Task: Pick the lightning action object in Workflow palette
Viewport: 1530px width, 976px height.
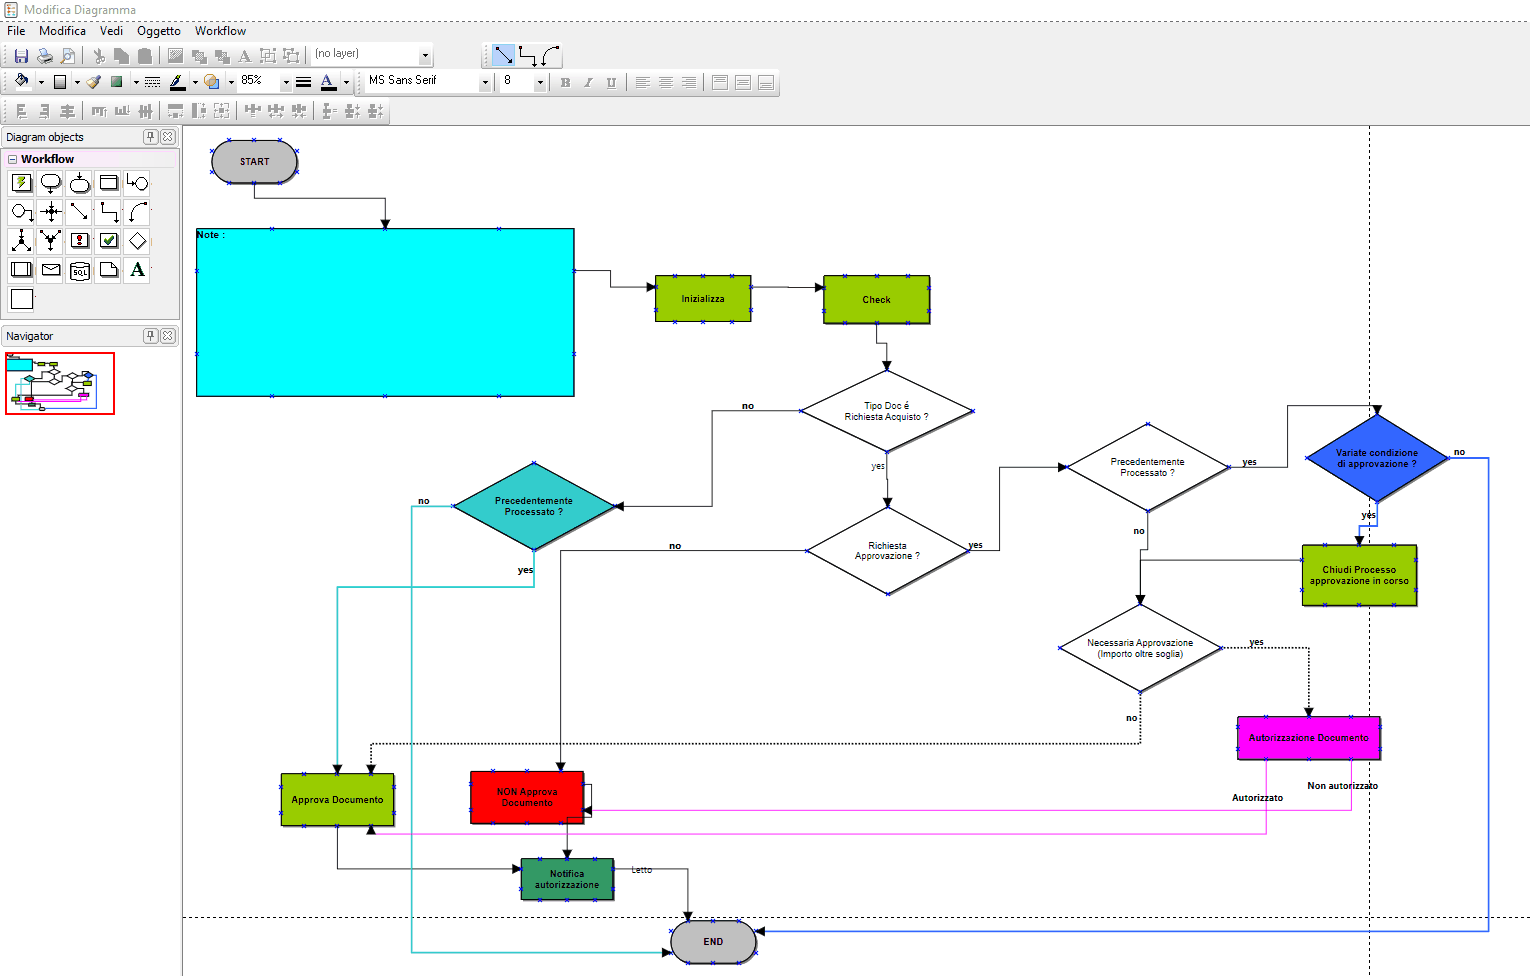Action: coord(21,182)
